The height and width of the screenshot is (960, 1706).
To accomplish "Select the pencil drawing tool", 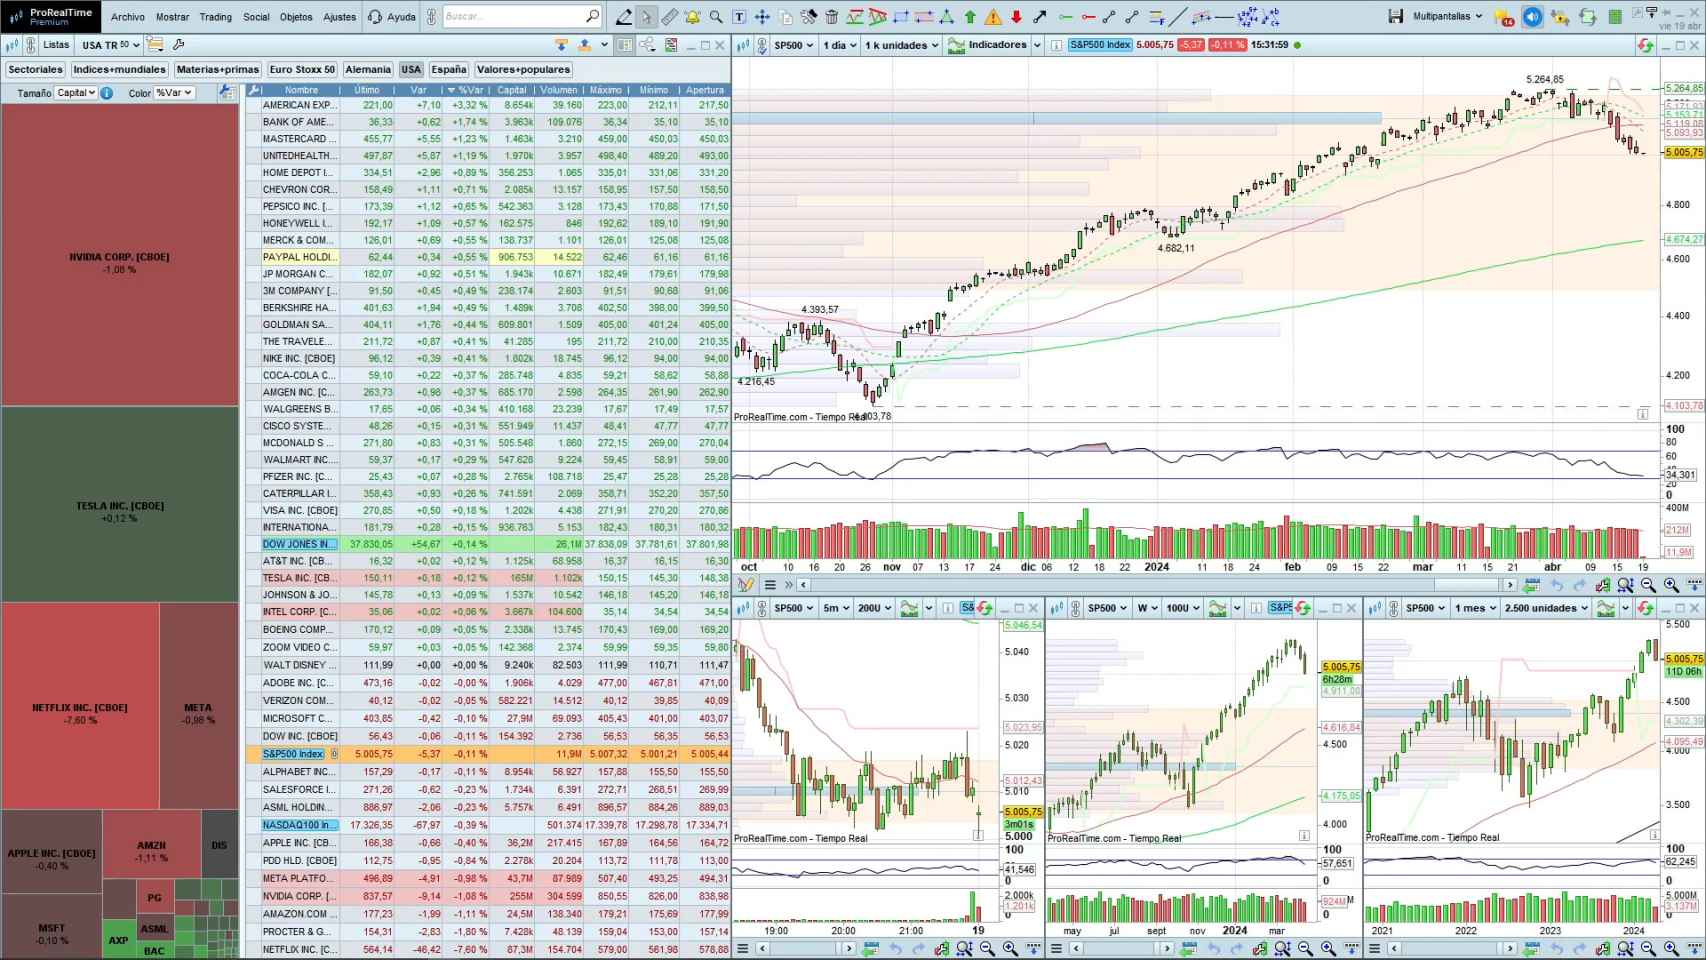I will 624,17.
